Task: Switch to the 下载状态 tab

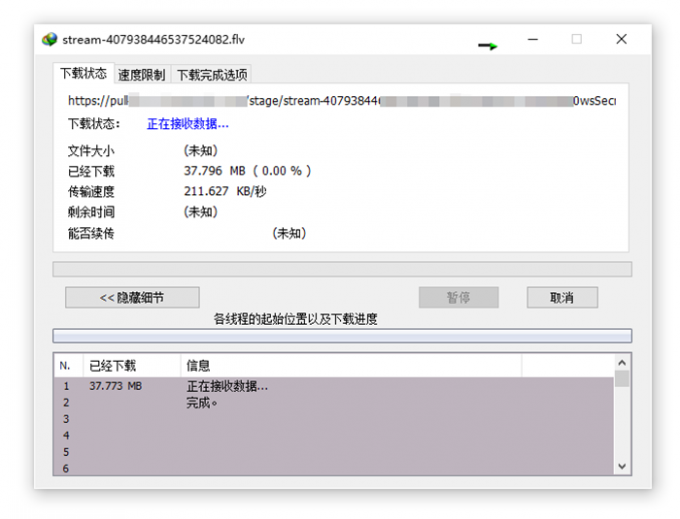Action: tap(83, 73)
